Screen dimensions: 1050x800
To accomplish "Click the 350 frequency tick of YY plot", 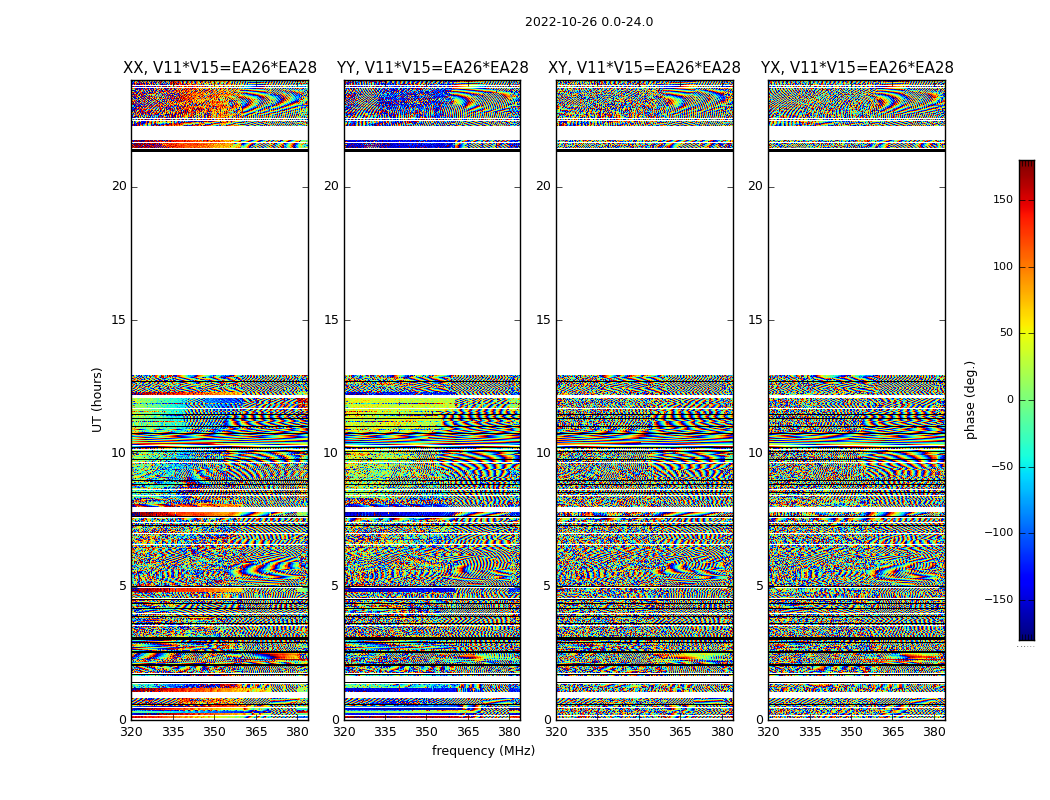I will (x=427, y=732).
